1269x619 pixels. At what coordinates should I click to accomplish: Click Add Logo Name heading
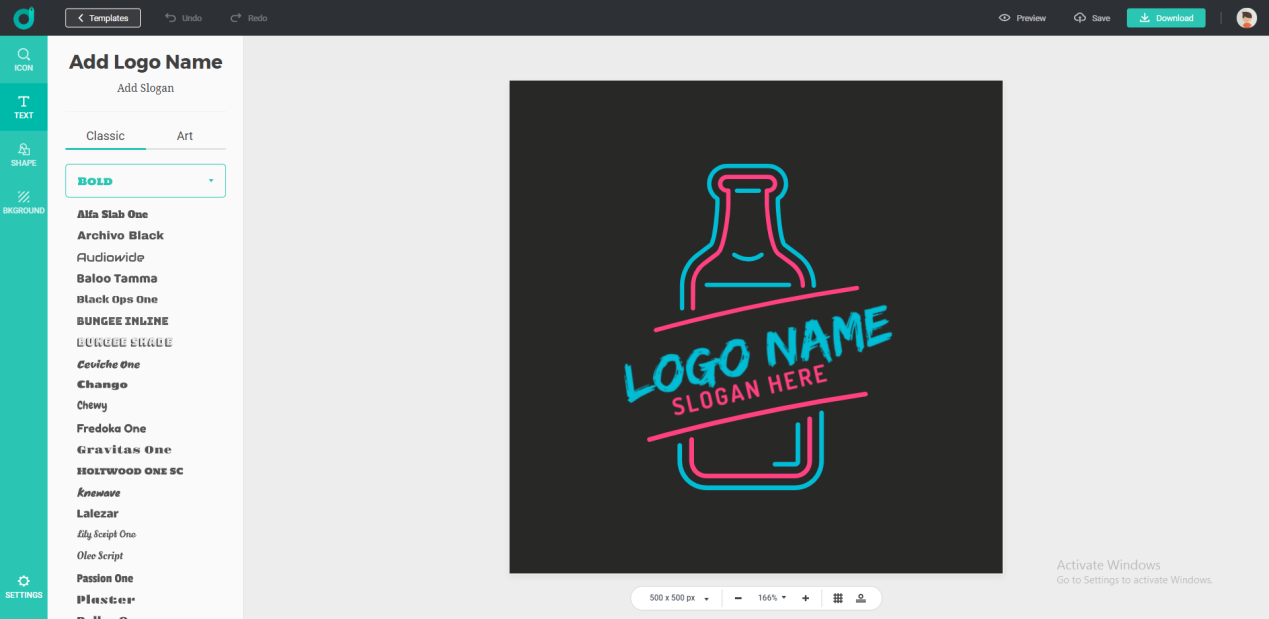pos(146,62)
